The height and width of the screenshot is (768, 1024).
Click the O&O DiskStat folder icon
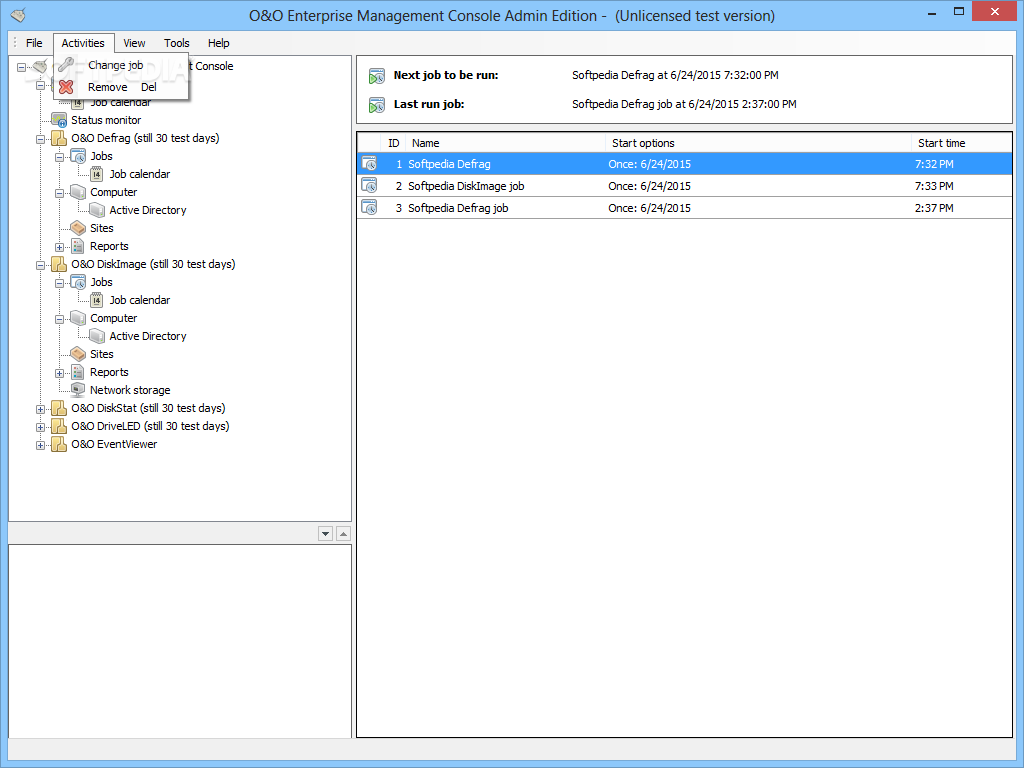[59, 408]
